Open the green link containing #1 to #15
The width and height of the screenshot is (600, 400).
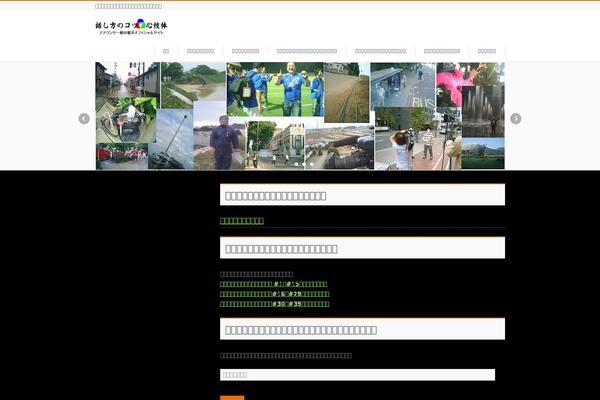pyautogui.click(x=273, y=284)
